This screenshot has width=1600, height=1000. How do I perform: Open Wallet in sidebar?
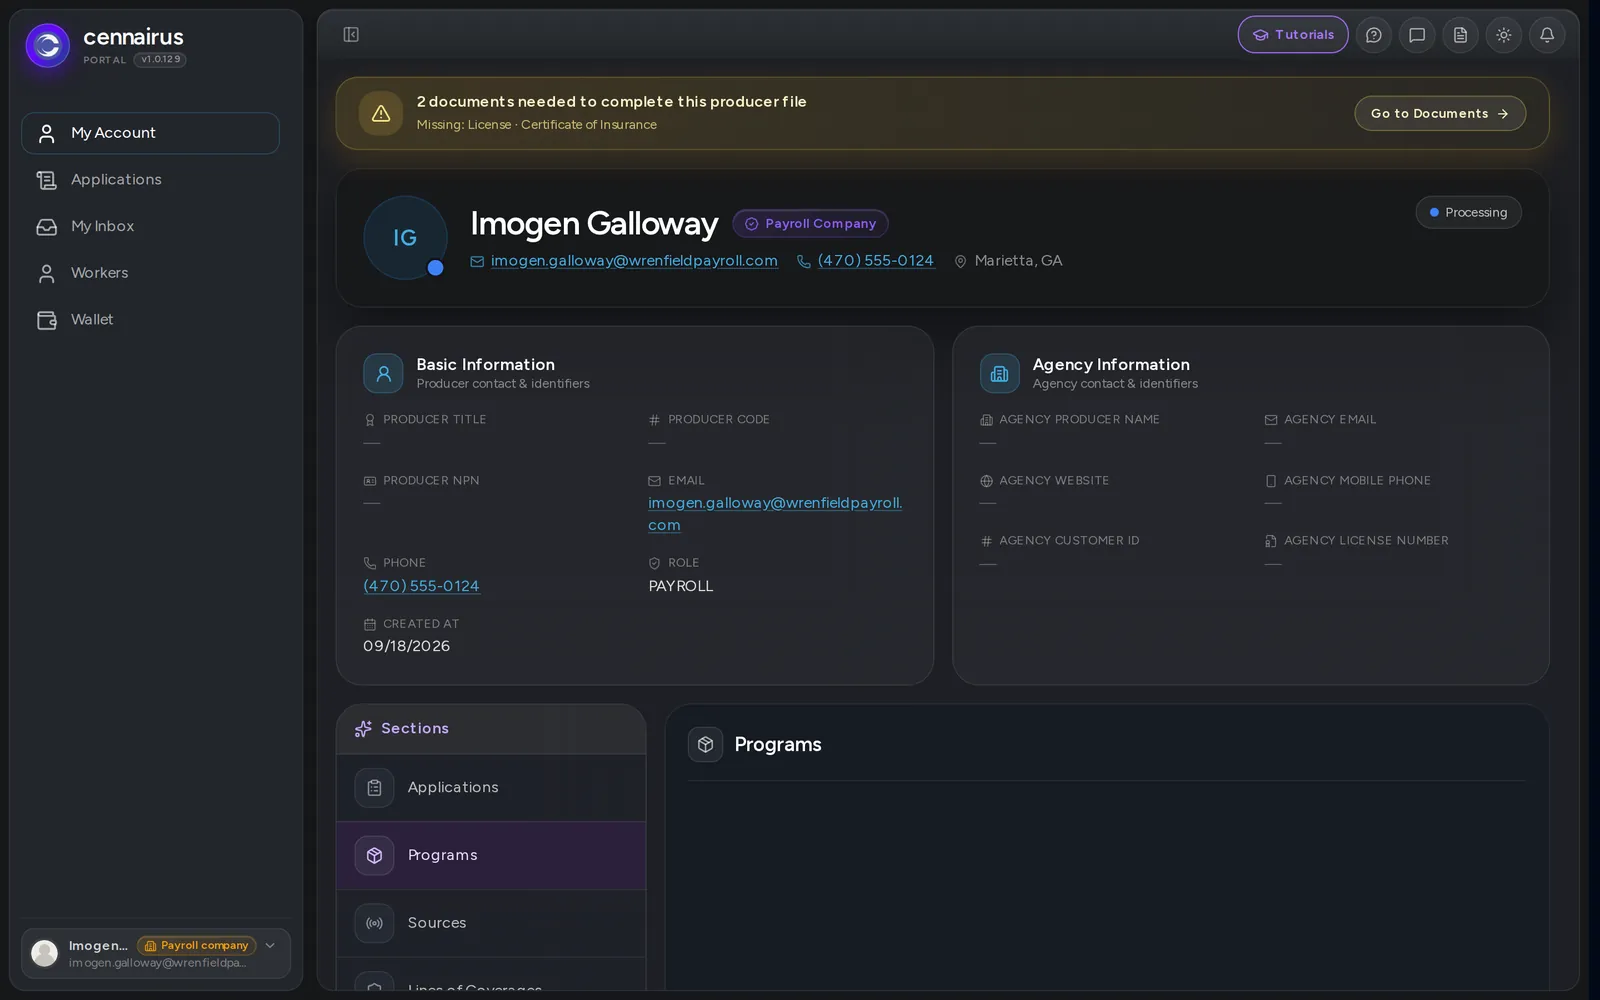click(x=150, y=320)
